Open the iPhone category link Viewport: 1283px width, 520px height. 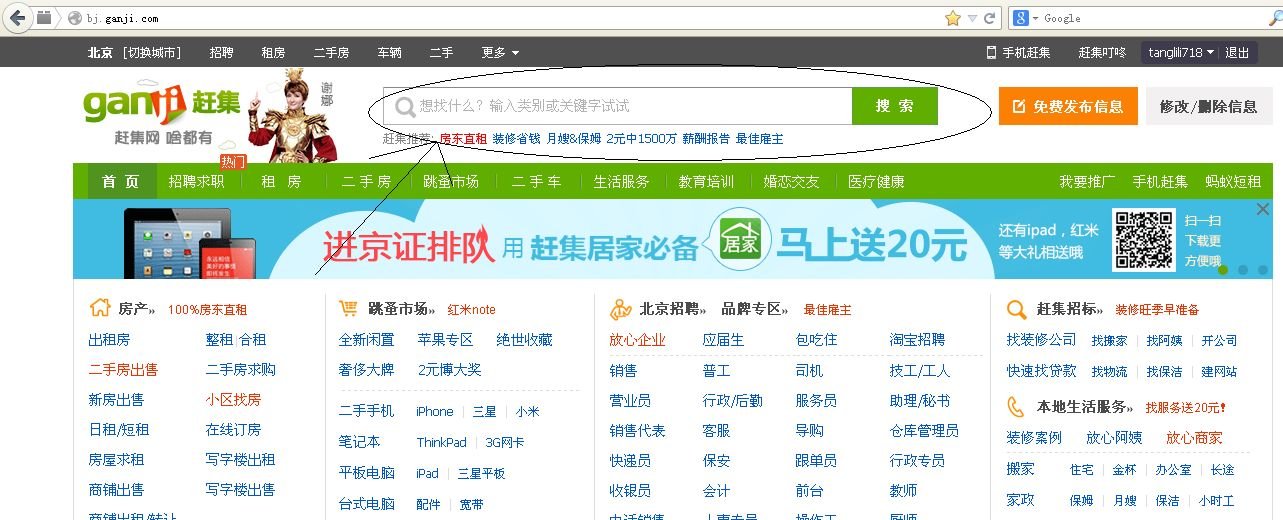coord(435,412)
